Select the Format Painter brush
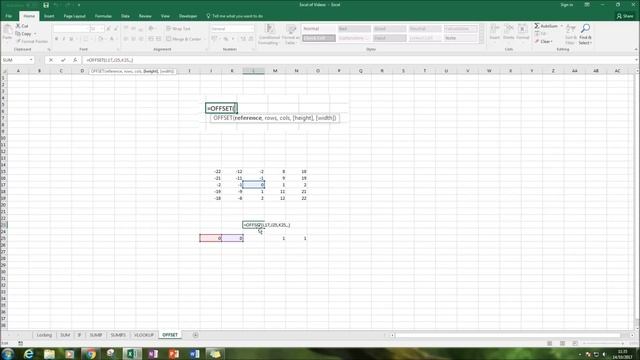 click(18, 41)
